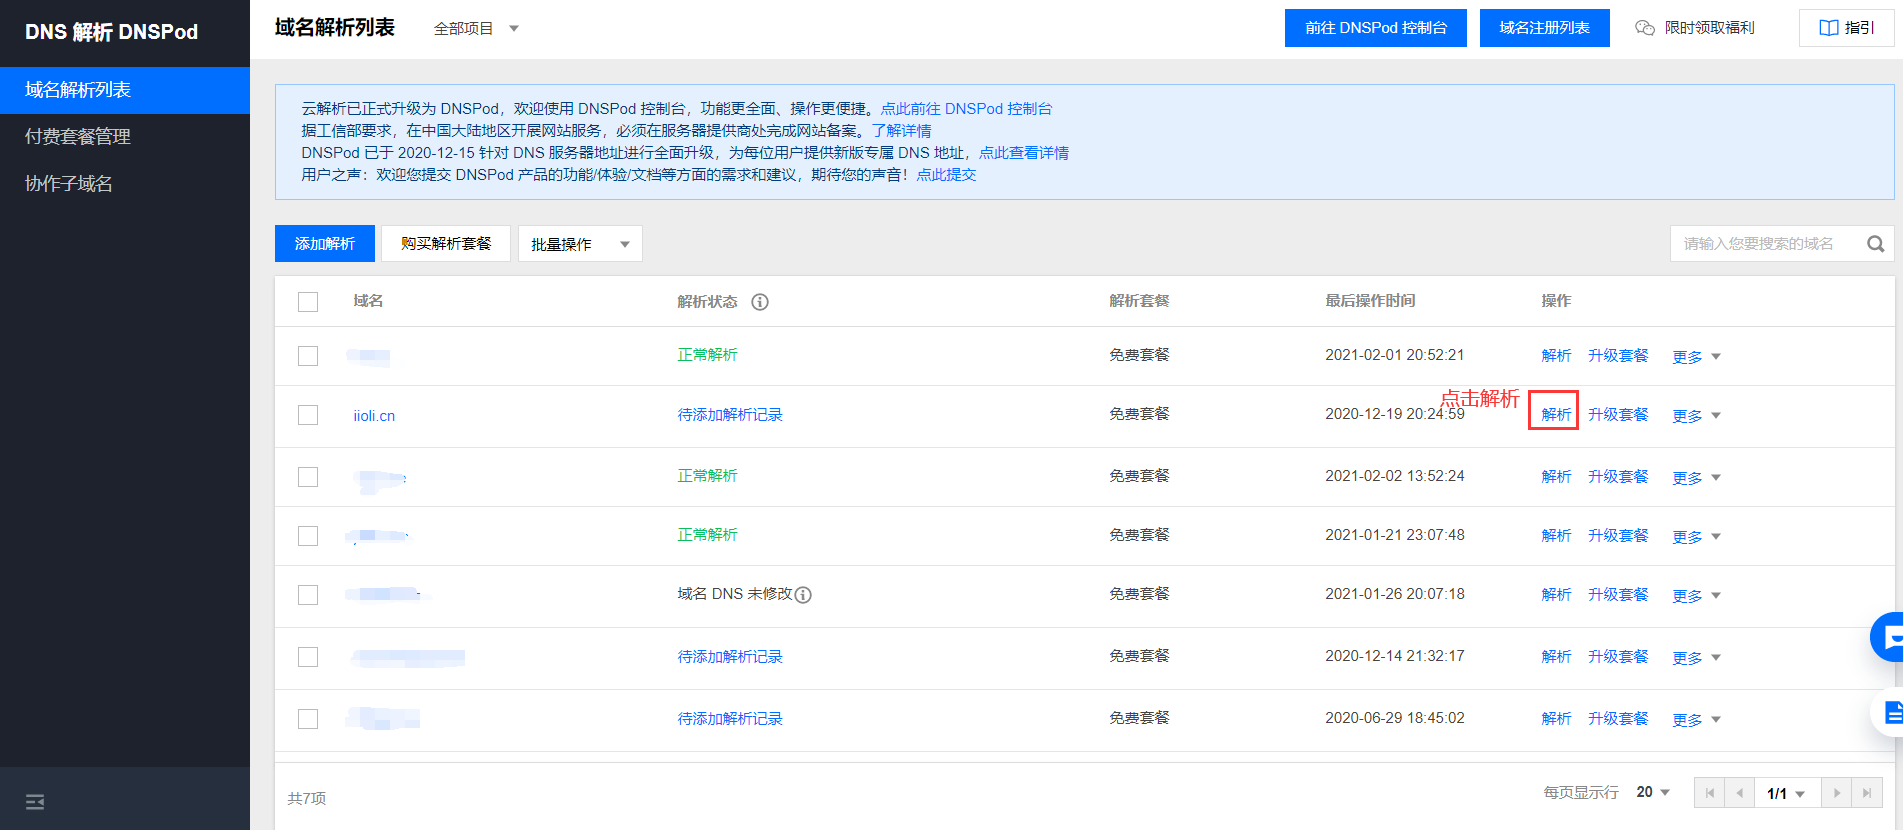Click the 共7项 total count text
The image size is (1903, 830).
point(307,798)
